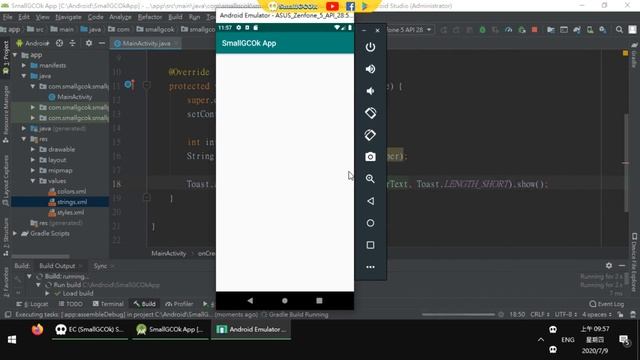Open the Event Log
The height and width of the screenshot is (360, 640).
coord(607,304)
